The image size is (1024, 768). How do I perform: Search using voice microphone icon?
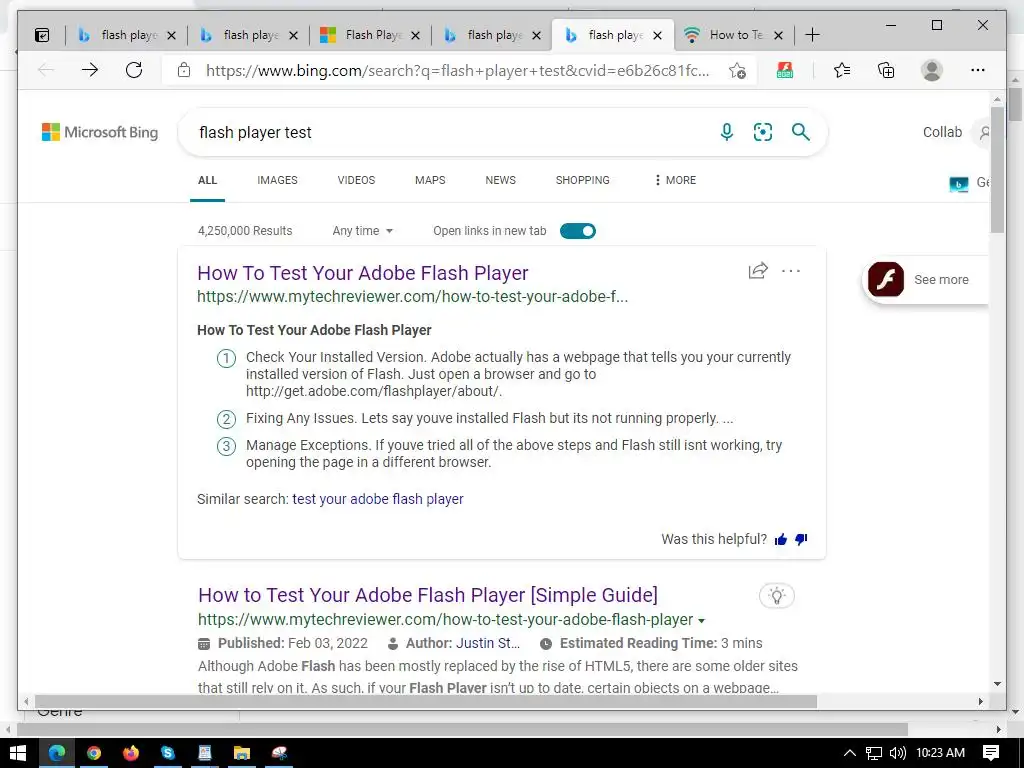(726, 132)
